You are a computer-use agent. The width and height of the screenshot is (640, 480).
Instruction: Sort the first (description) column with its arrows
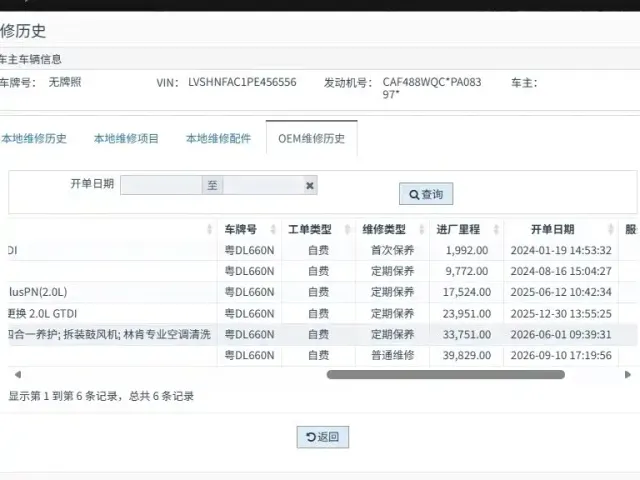click(209, 229)
